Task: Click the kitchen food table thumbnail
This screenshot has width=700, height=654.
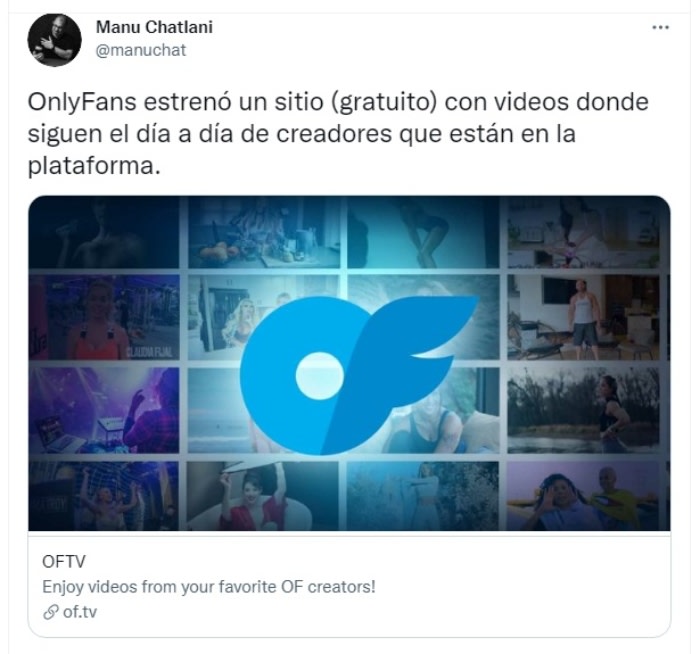Action: pos(264,232)
